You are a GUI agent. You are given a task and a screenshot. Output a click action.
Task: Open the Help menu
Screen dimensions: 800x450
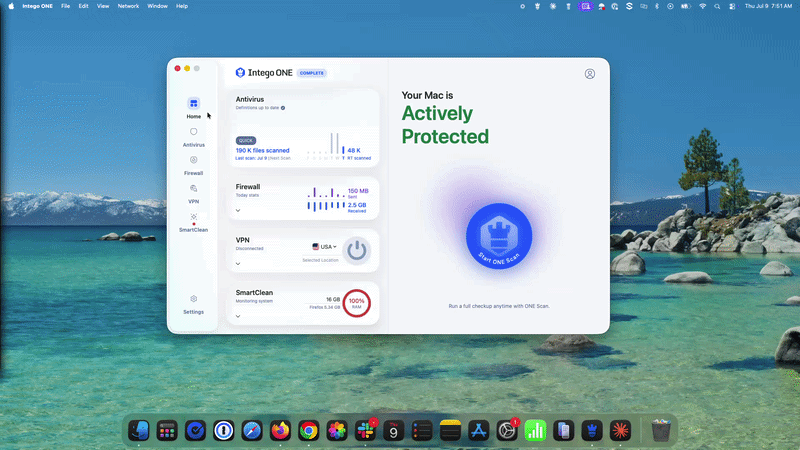[182, 6]
